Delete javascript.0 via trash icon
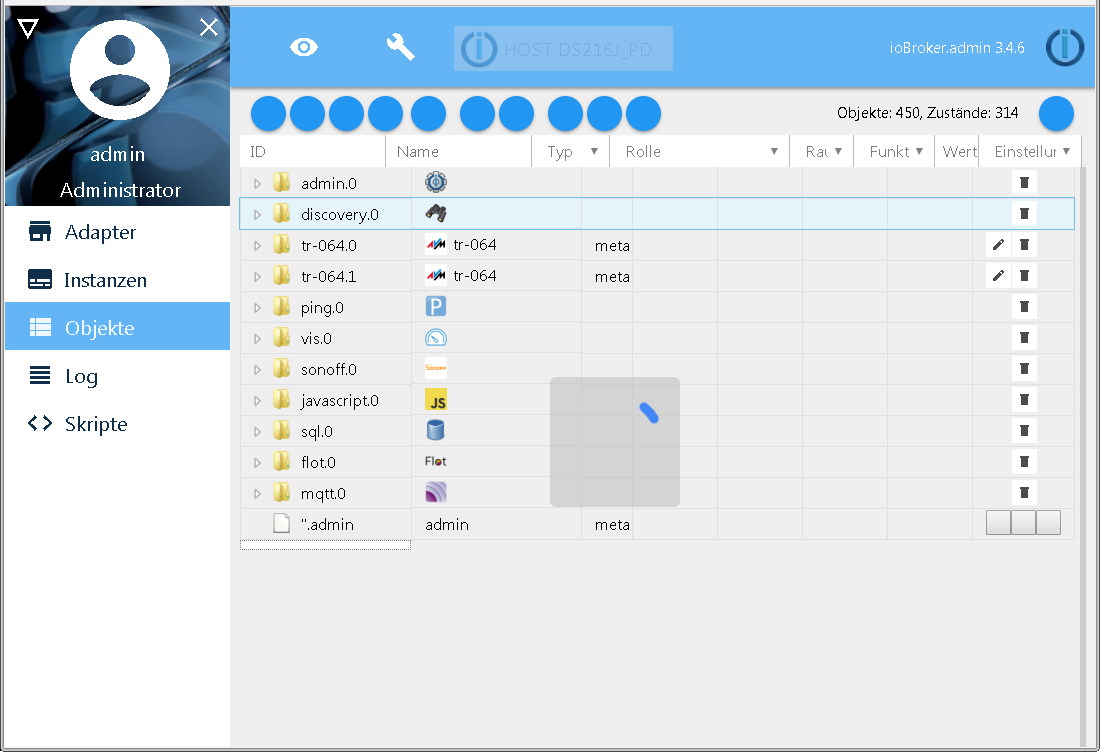The image size is (1100, 752). 1024,399
